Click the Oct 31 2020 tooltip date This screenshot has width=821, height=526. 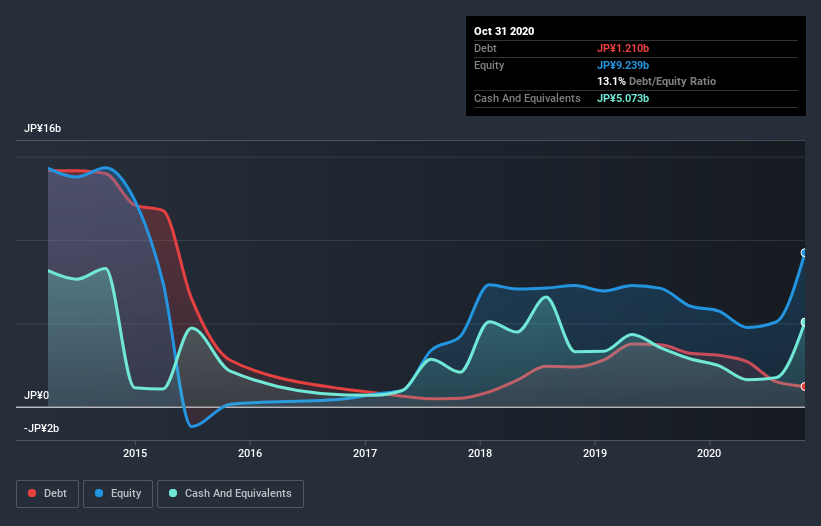[504, 31]
